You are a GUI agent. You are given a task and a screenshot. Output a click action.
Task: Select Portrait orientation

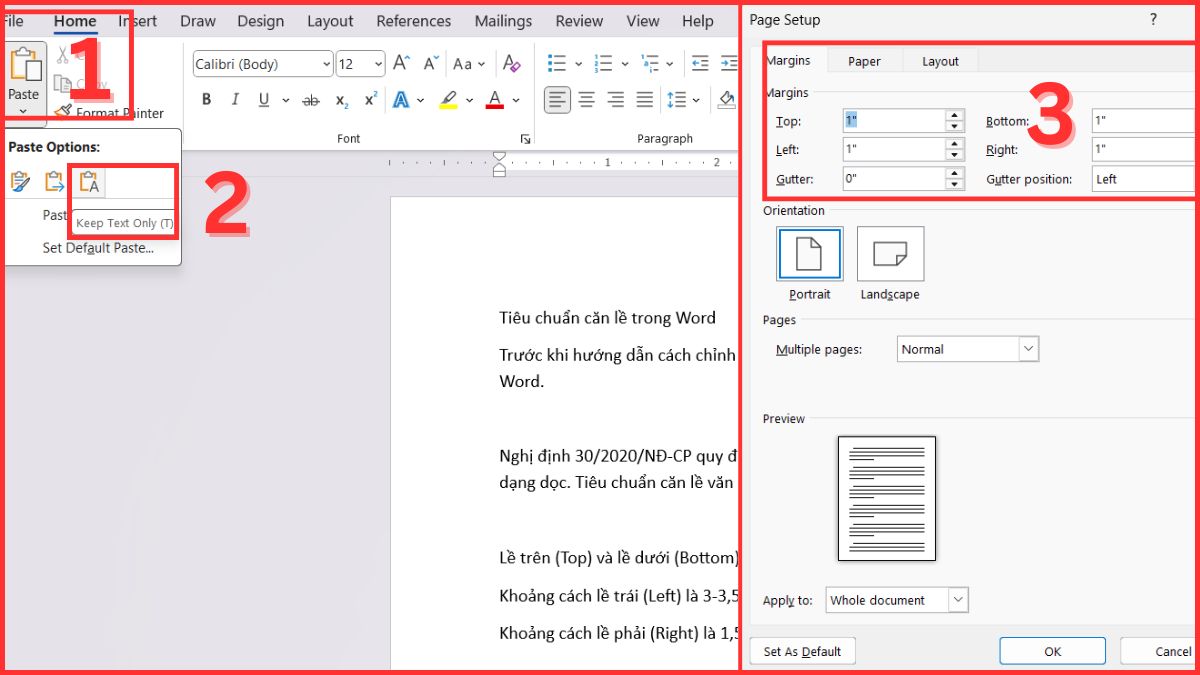tap(809, 254)
